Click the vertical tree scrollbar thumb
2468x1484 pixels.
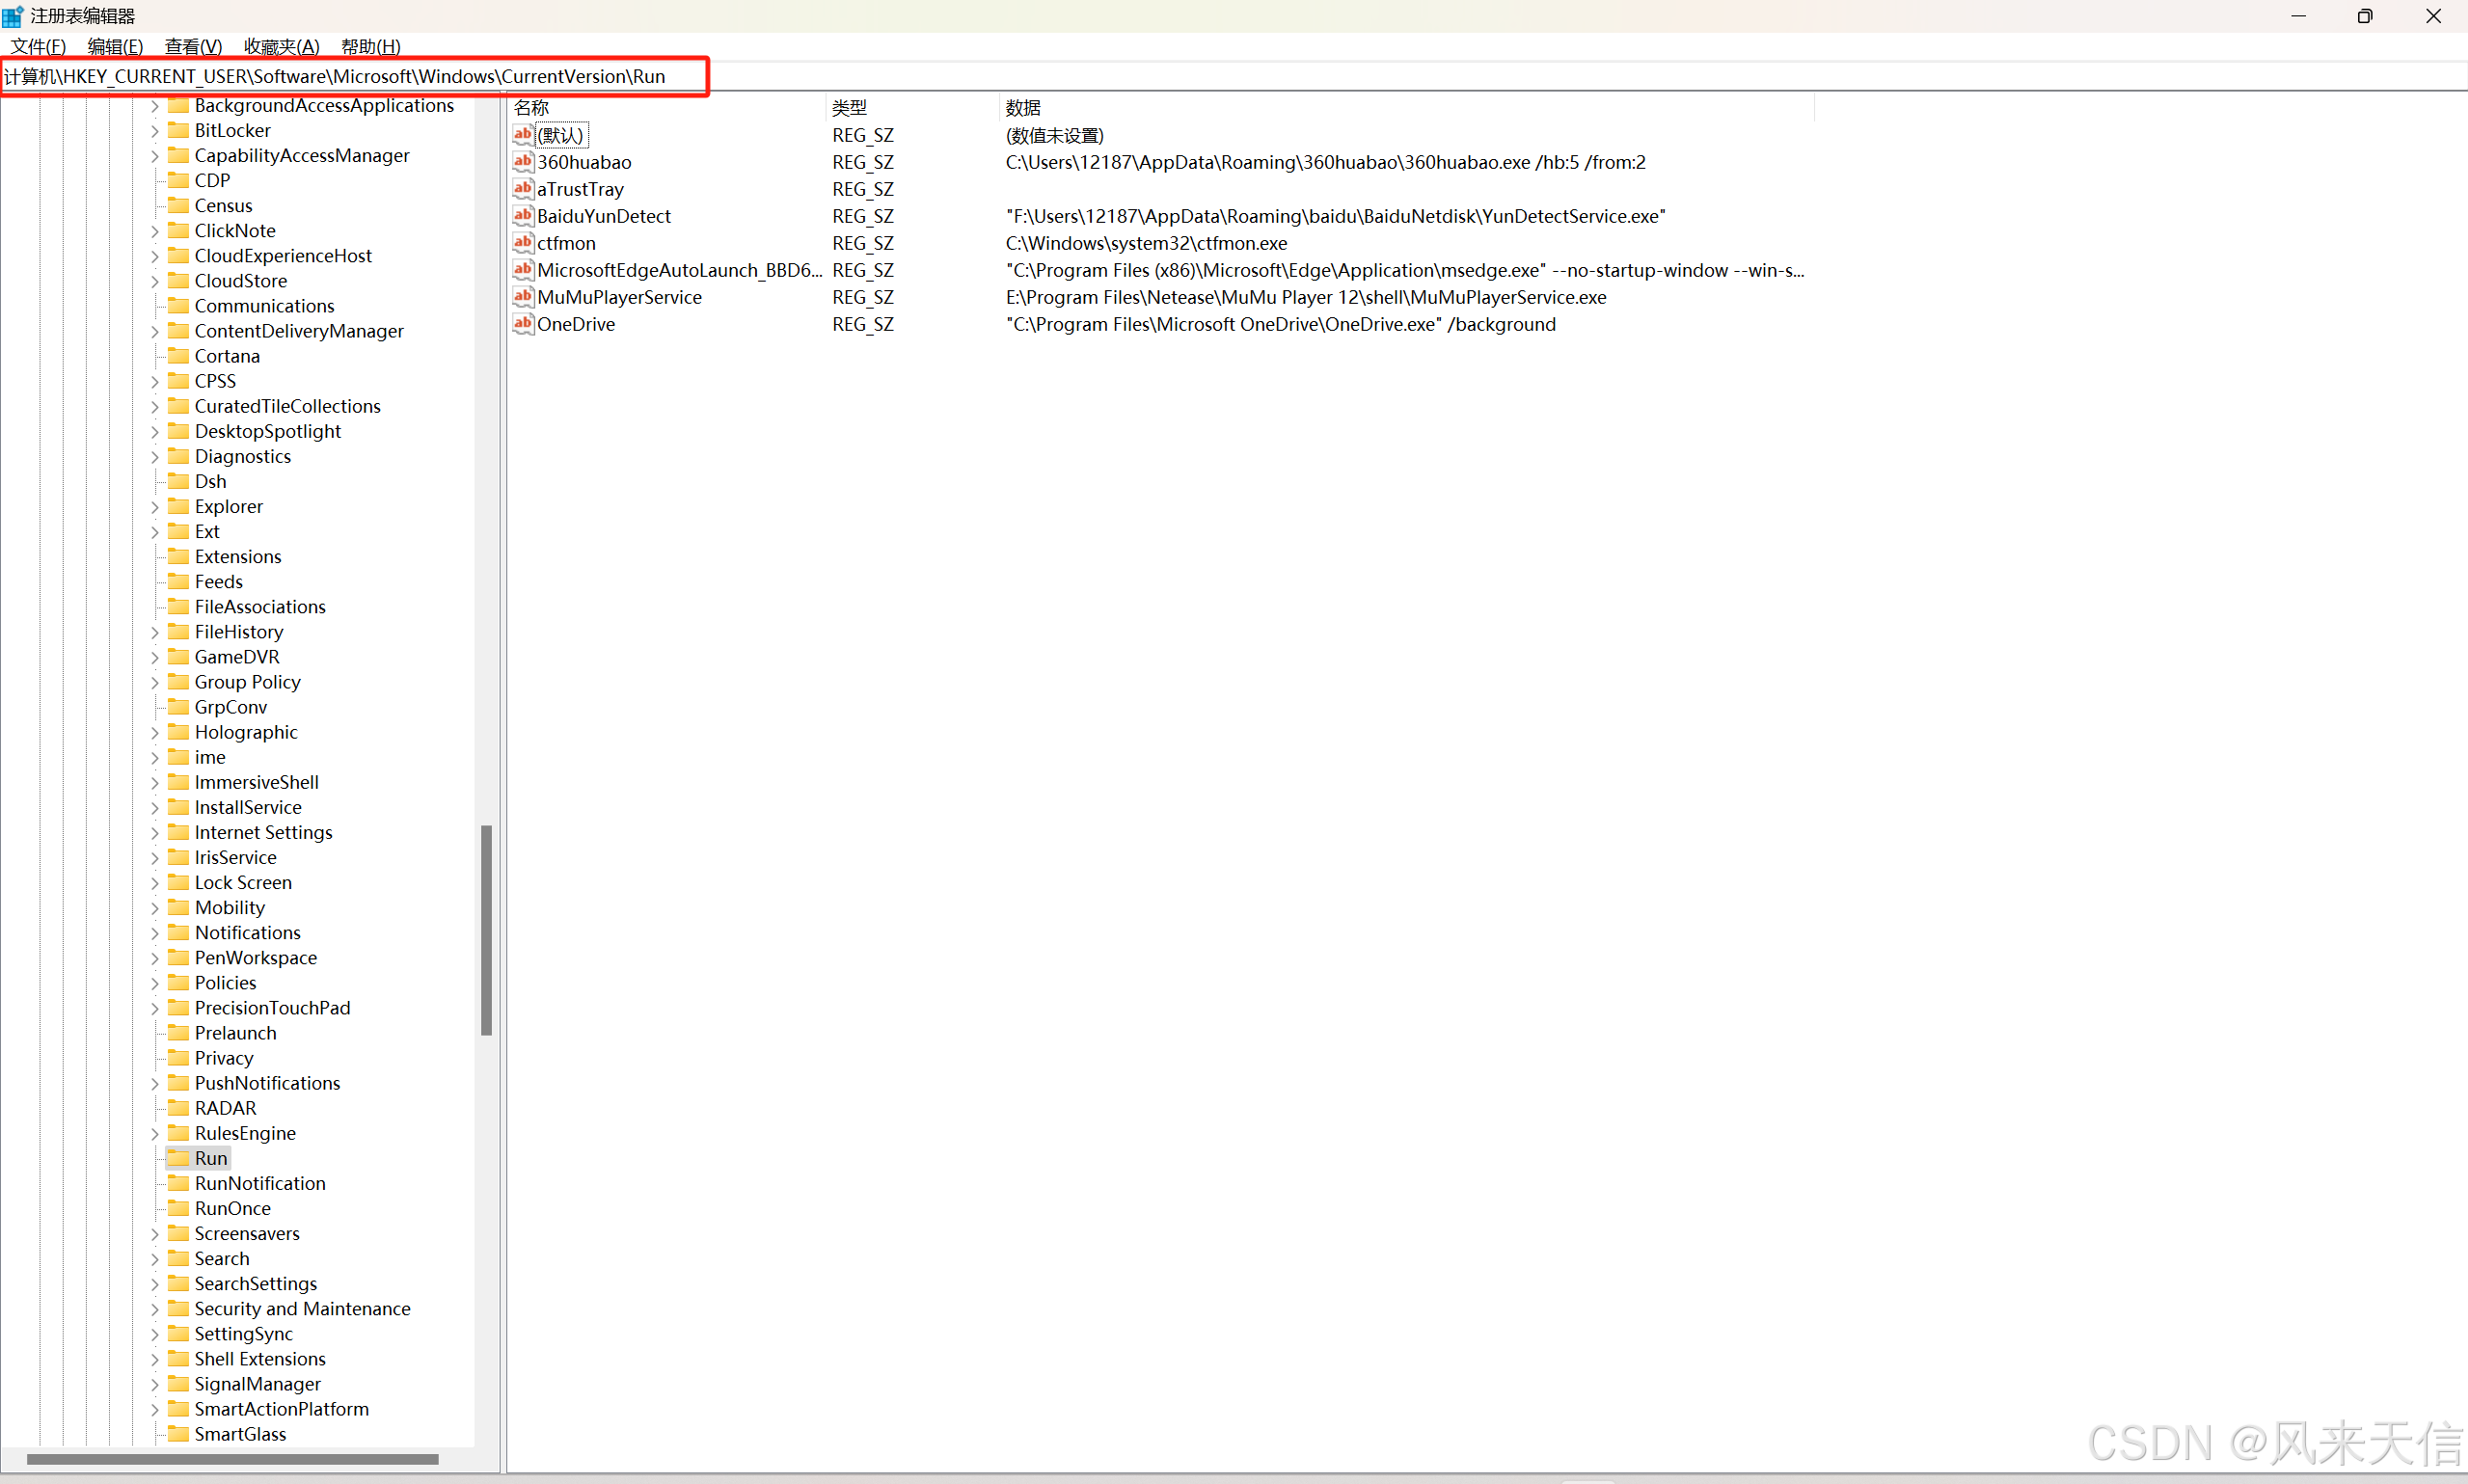[x=487, y=930]
